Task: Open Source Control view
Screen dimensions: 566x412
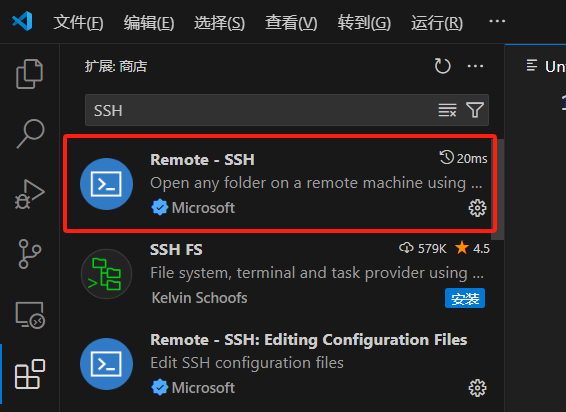Action: click(x=30, y=254)
